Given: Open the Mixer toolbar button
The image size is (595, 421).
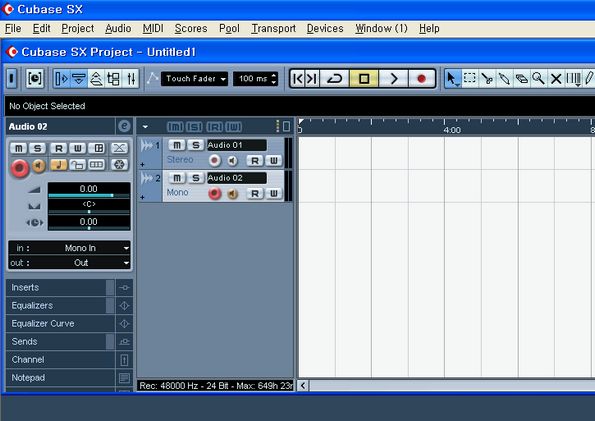Looking at the screenshot, I should tap(131, 79).
